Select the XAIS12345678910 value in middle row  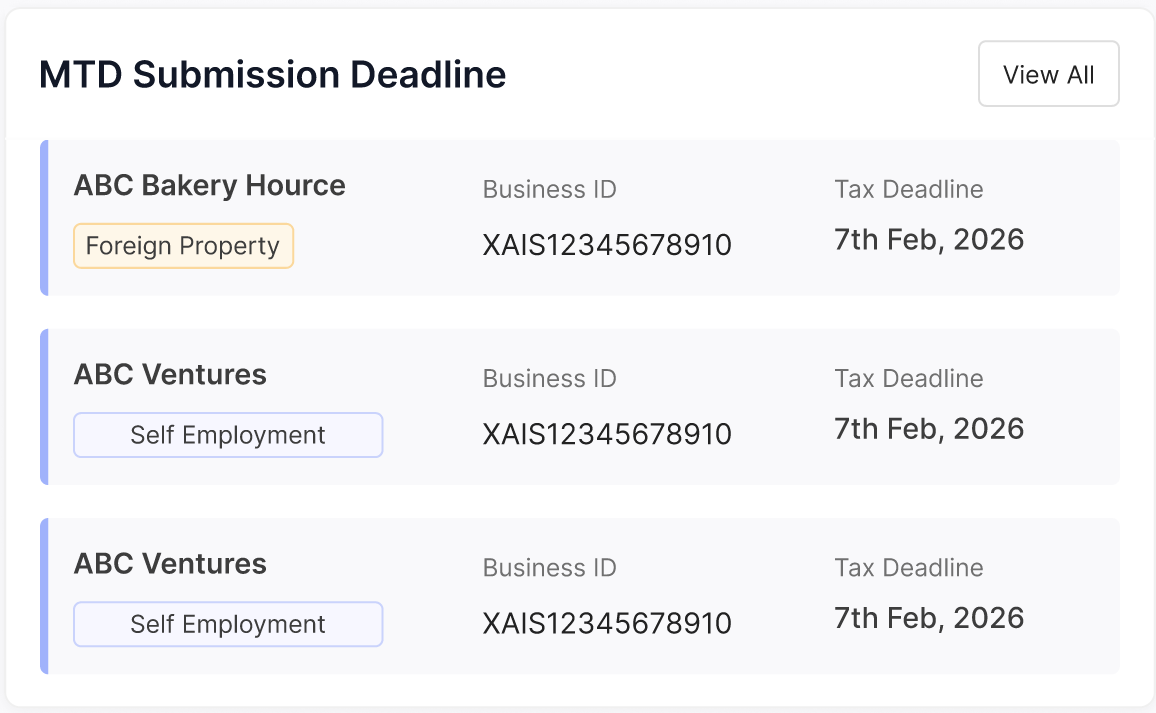point(606,434)
